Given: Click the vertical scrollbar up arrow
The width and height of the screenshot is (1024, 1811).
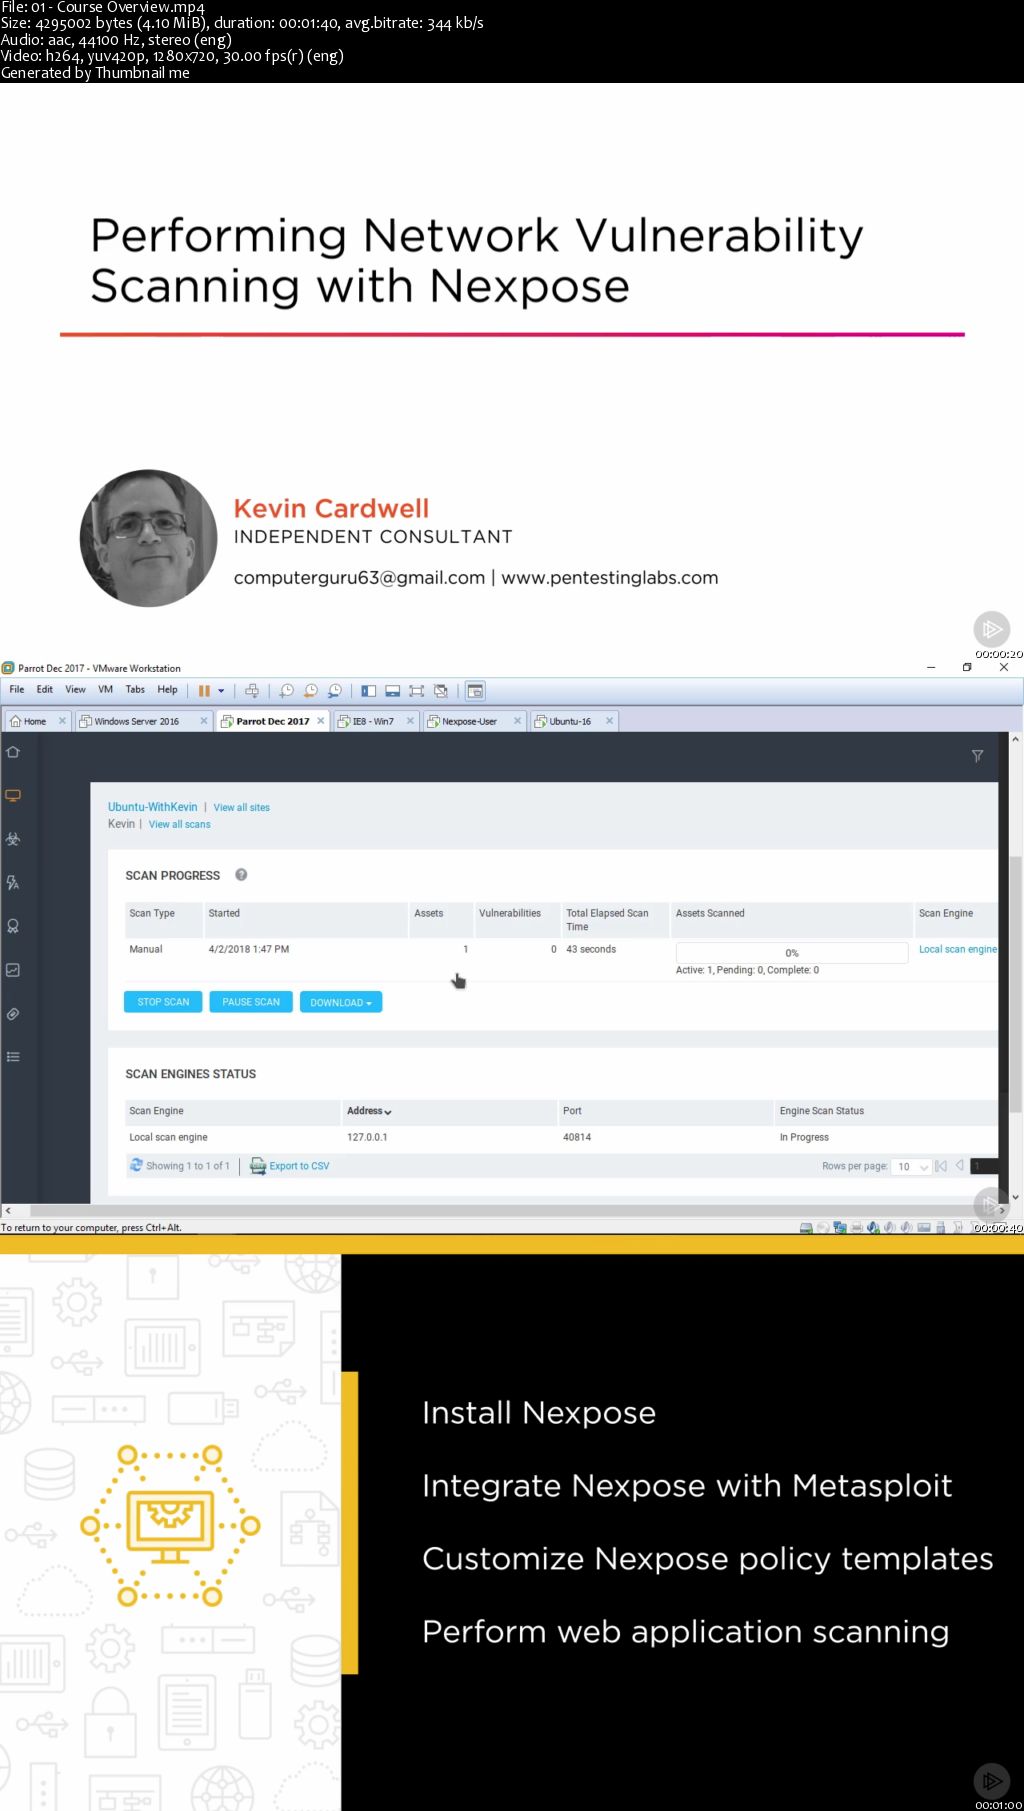Looking at the screenshot, I should tap(1015, 740).
